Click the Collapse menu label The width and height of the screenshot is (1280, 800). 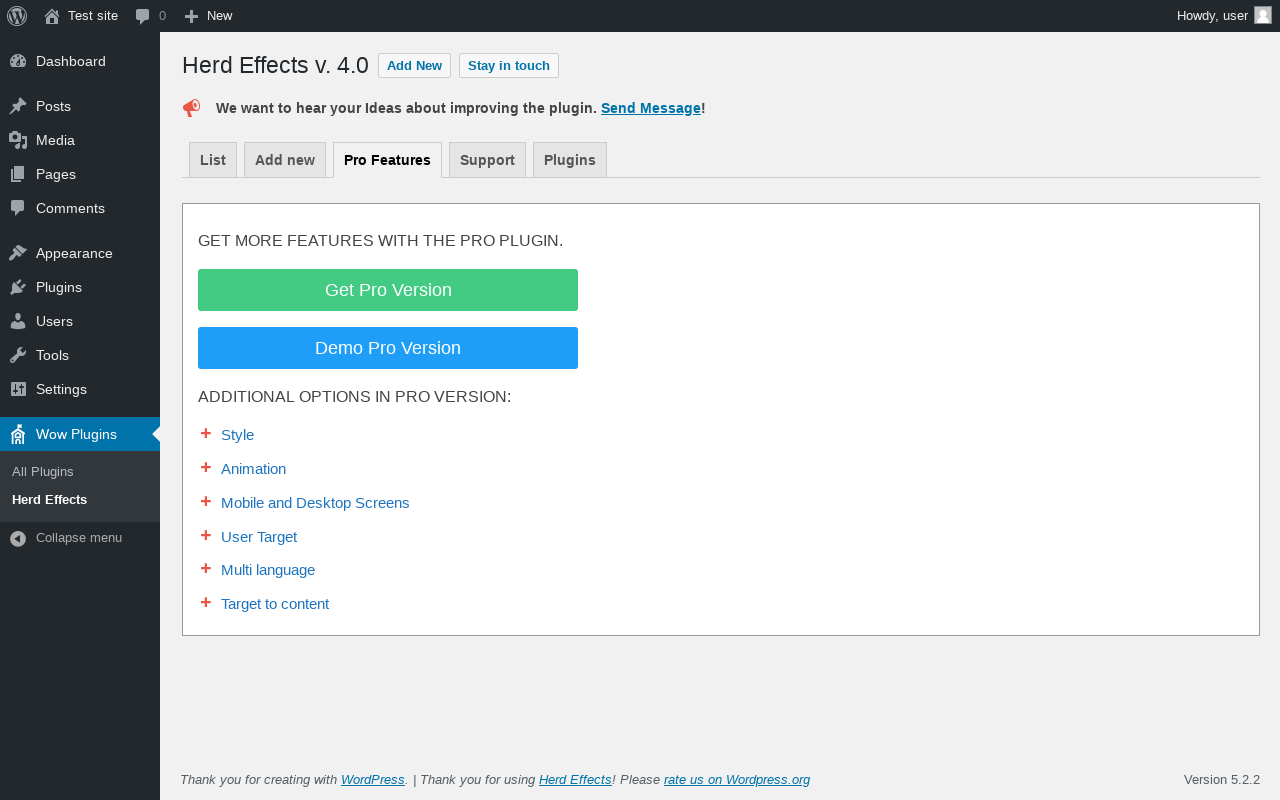tap(79, 538)
